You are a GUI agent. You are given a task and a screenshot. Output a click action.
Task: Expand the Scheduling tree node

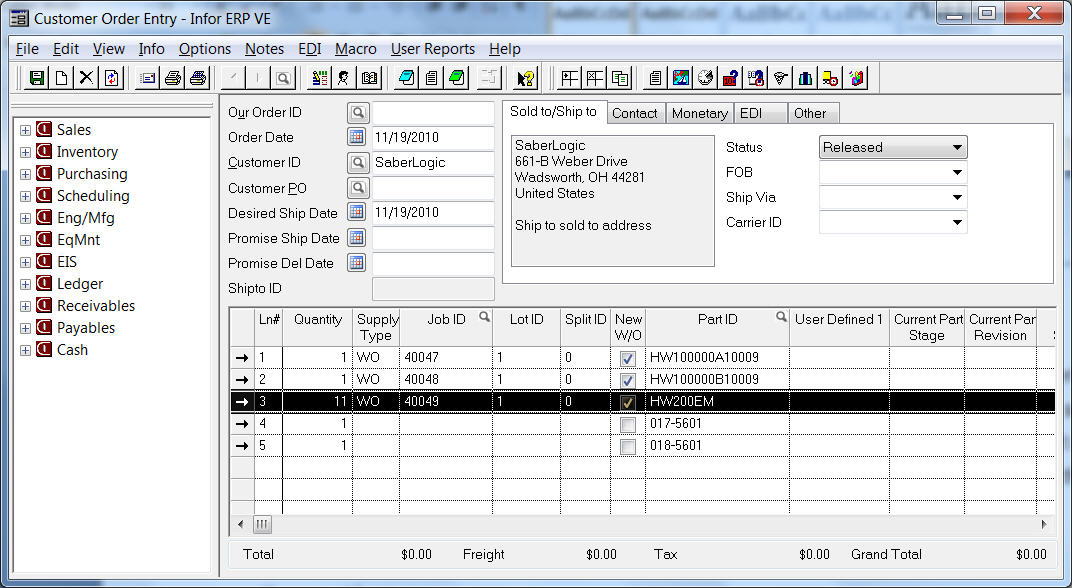point(25,196)
